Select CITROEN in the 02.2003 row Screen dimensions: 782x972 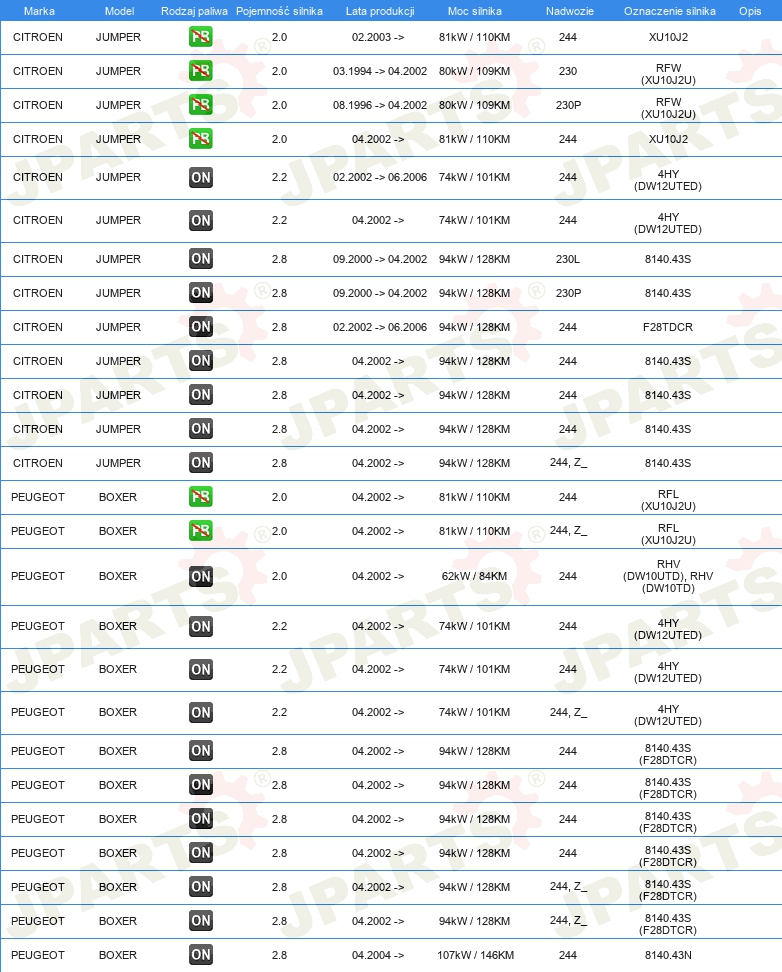coord(38,37)
